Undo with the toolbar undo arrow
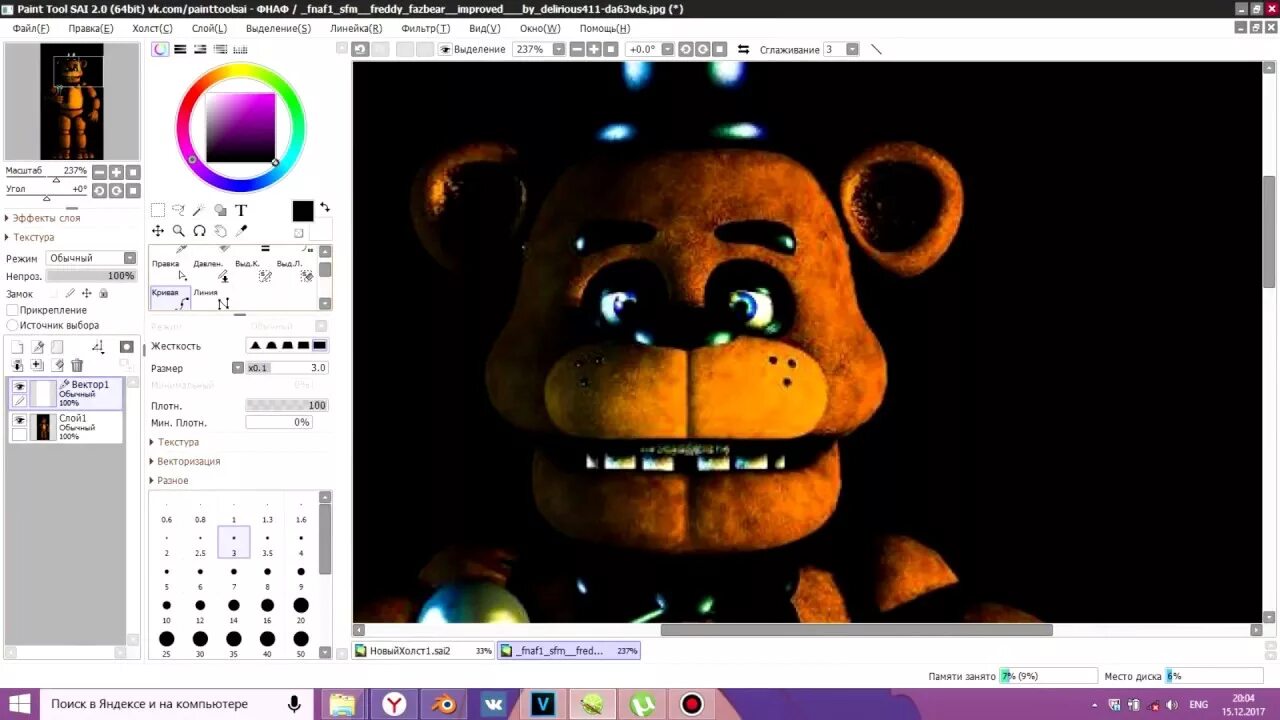This screenshot has height=720, width=1280. click(361, 49)
